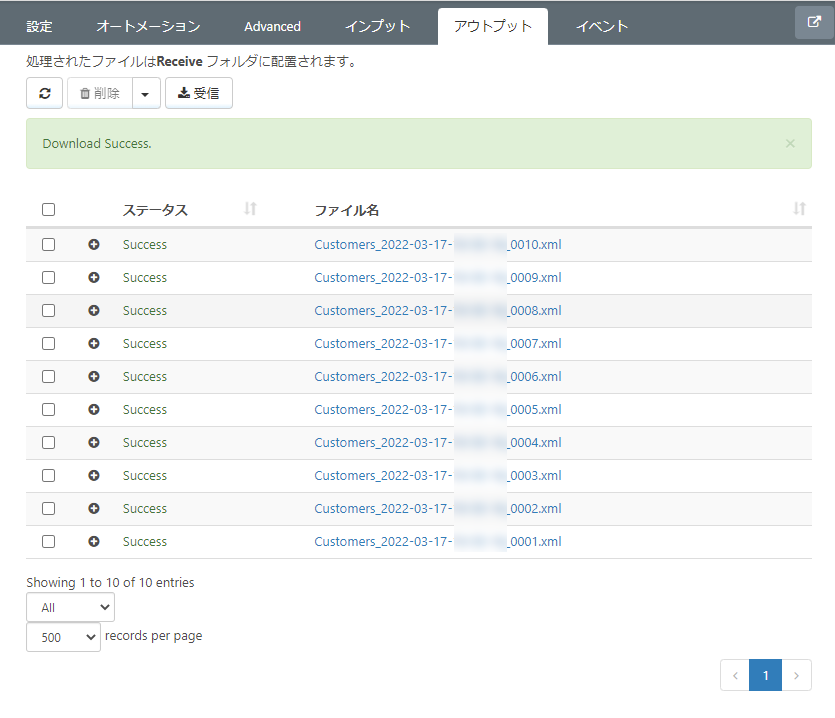Switch to the インプット tab

point(378,26)
